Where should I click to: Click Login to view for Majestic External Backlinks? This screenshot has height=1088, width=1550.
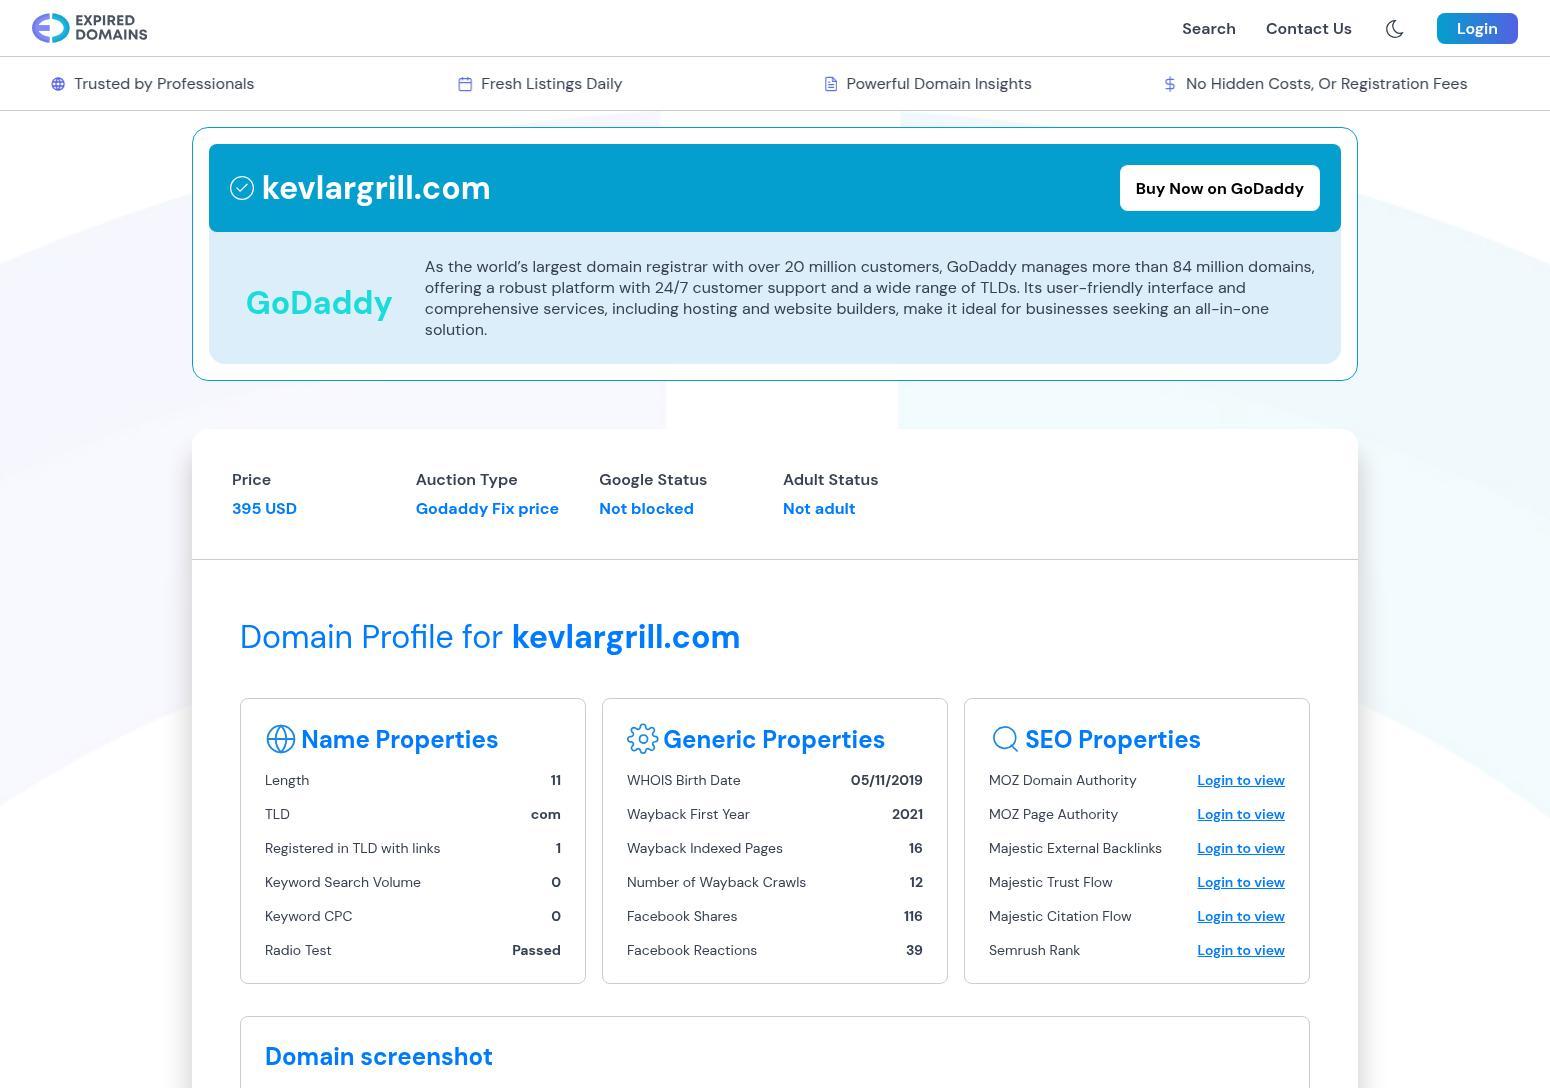pos(1240,848)
